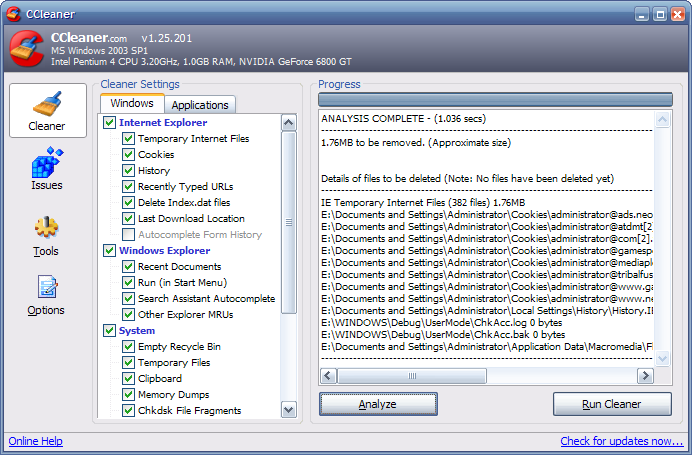The image size is (692, 455).
Task: Click the results horizontal scrollbar thumb
Action: 412,376
